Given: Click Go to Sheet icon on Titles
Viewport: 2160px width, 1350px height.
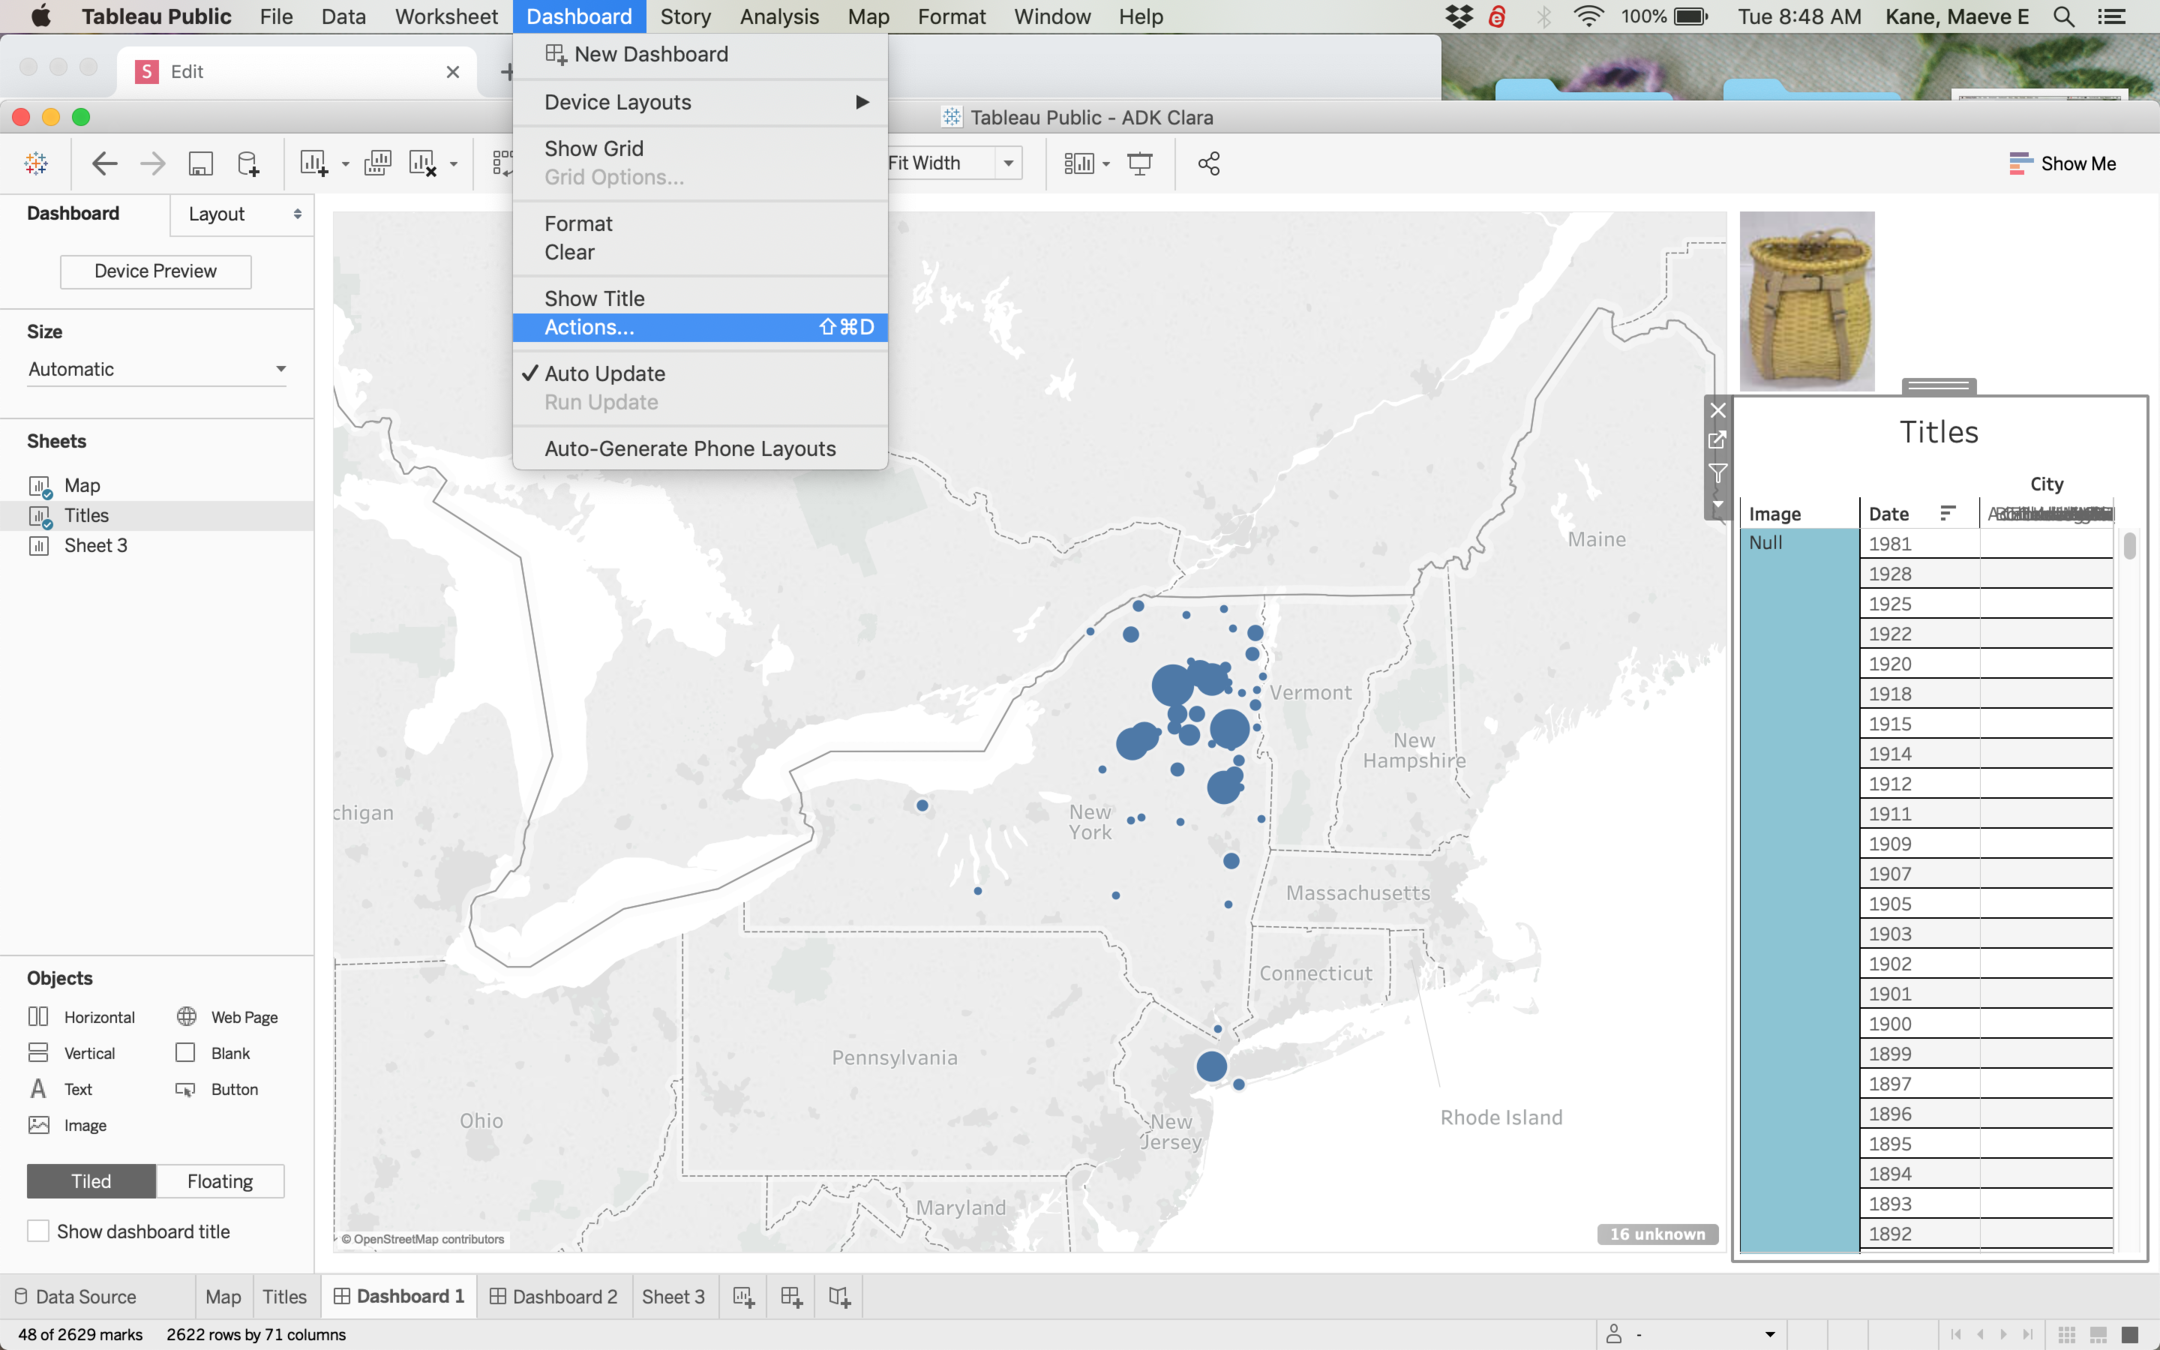Looking at the screenshot, I should (x=1717, y=440).
